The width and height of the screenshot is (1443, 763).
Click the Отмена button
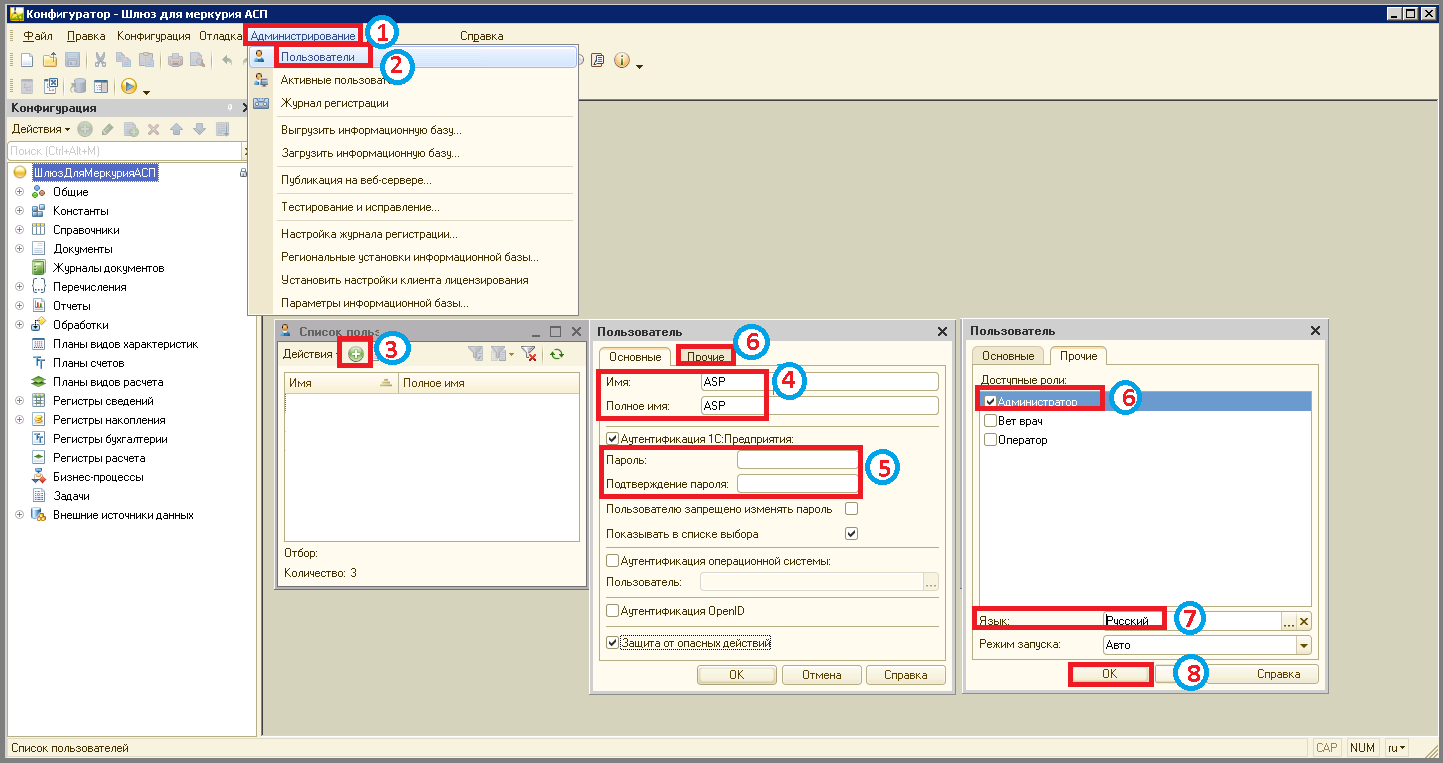click(821, 675)
